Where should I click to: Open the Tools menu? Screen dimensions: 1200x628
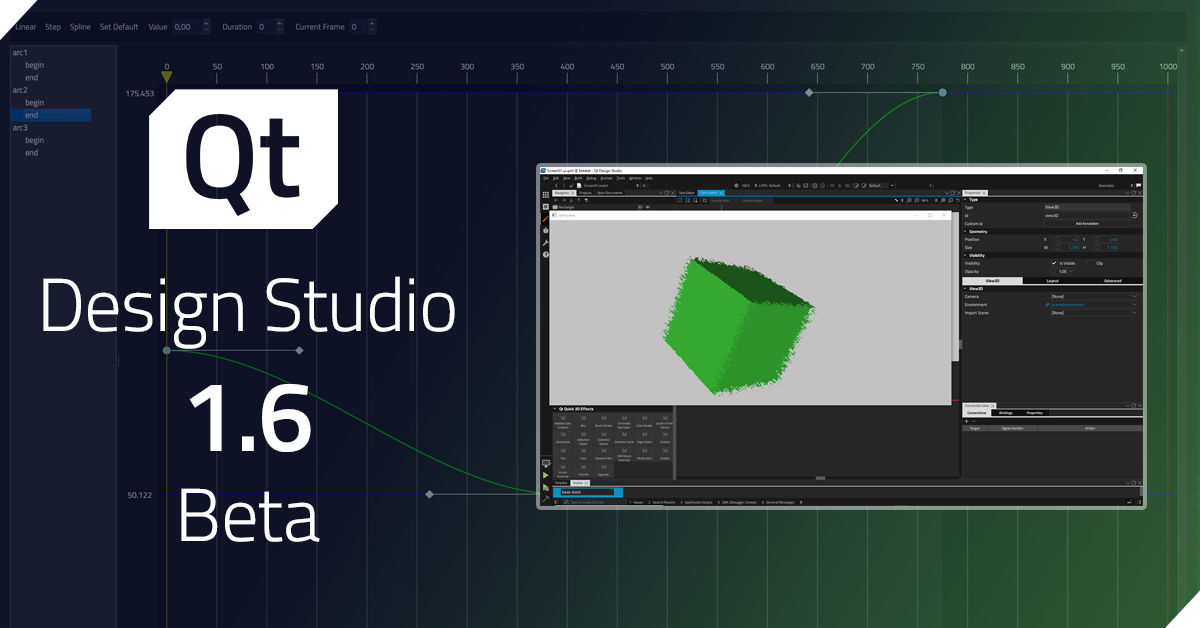coord(619,177)
